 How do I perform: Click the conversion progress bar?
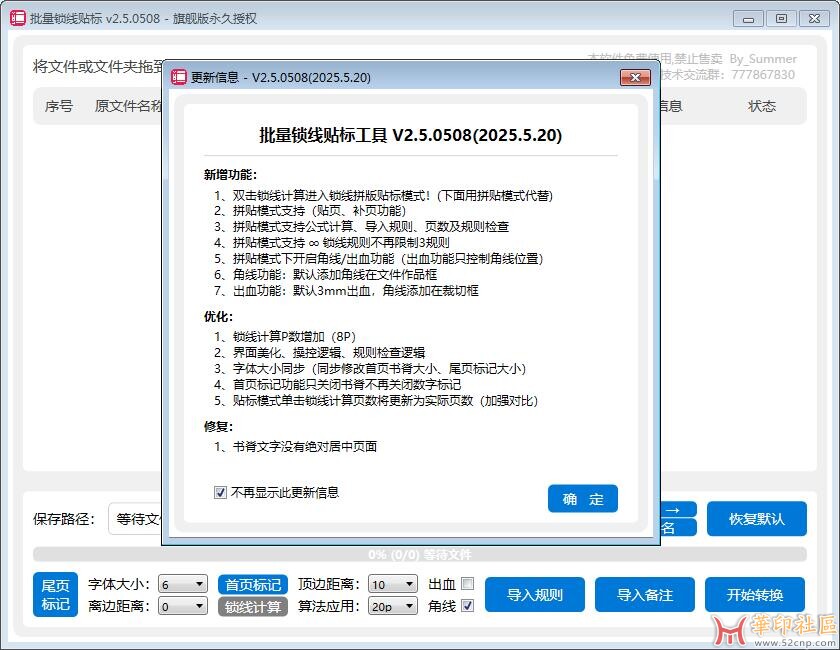pos(419,554)
